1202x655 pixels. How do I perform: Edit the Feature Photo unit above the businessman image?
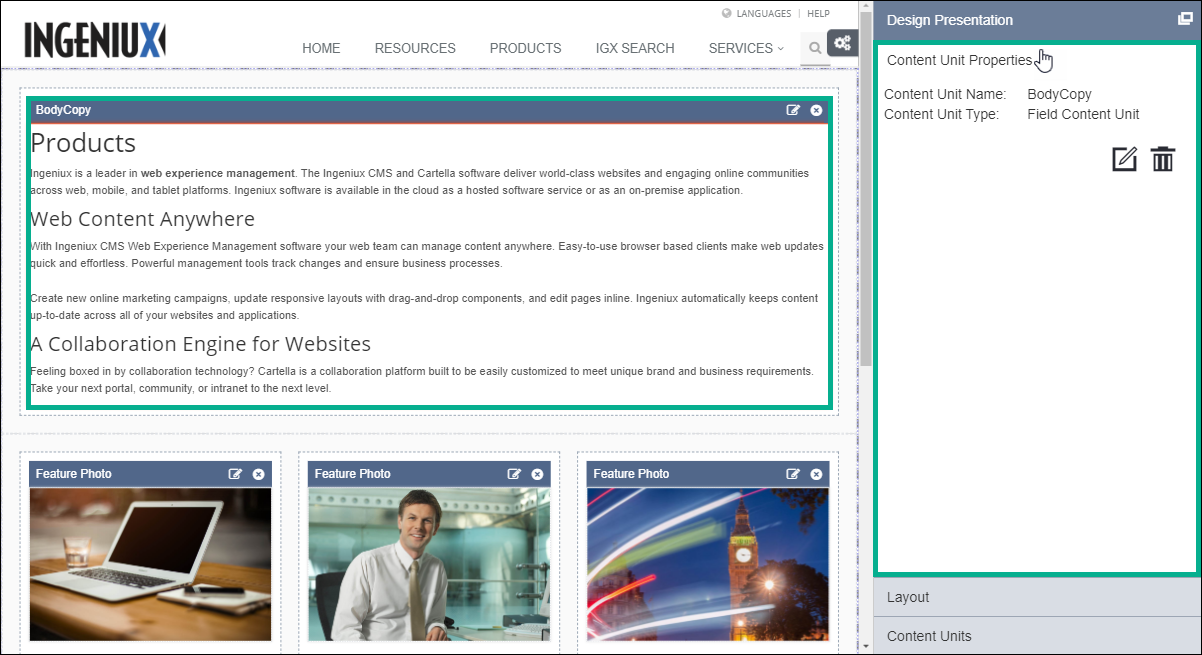[515, 474]
